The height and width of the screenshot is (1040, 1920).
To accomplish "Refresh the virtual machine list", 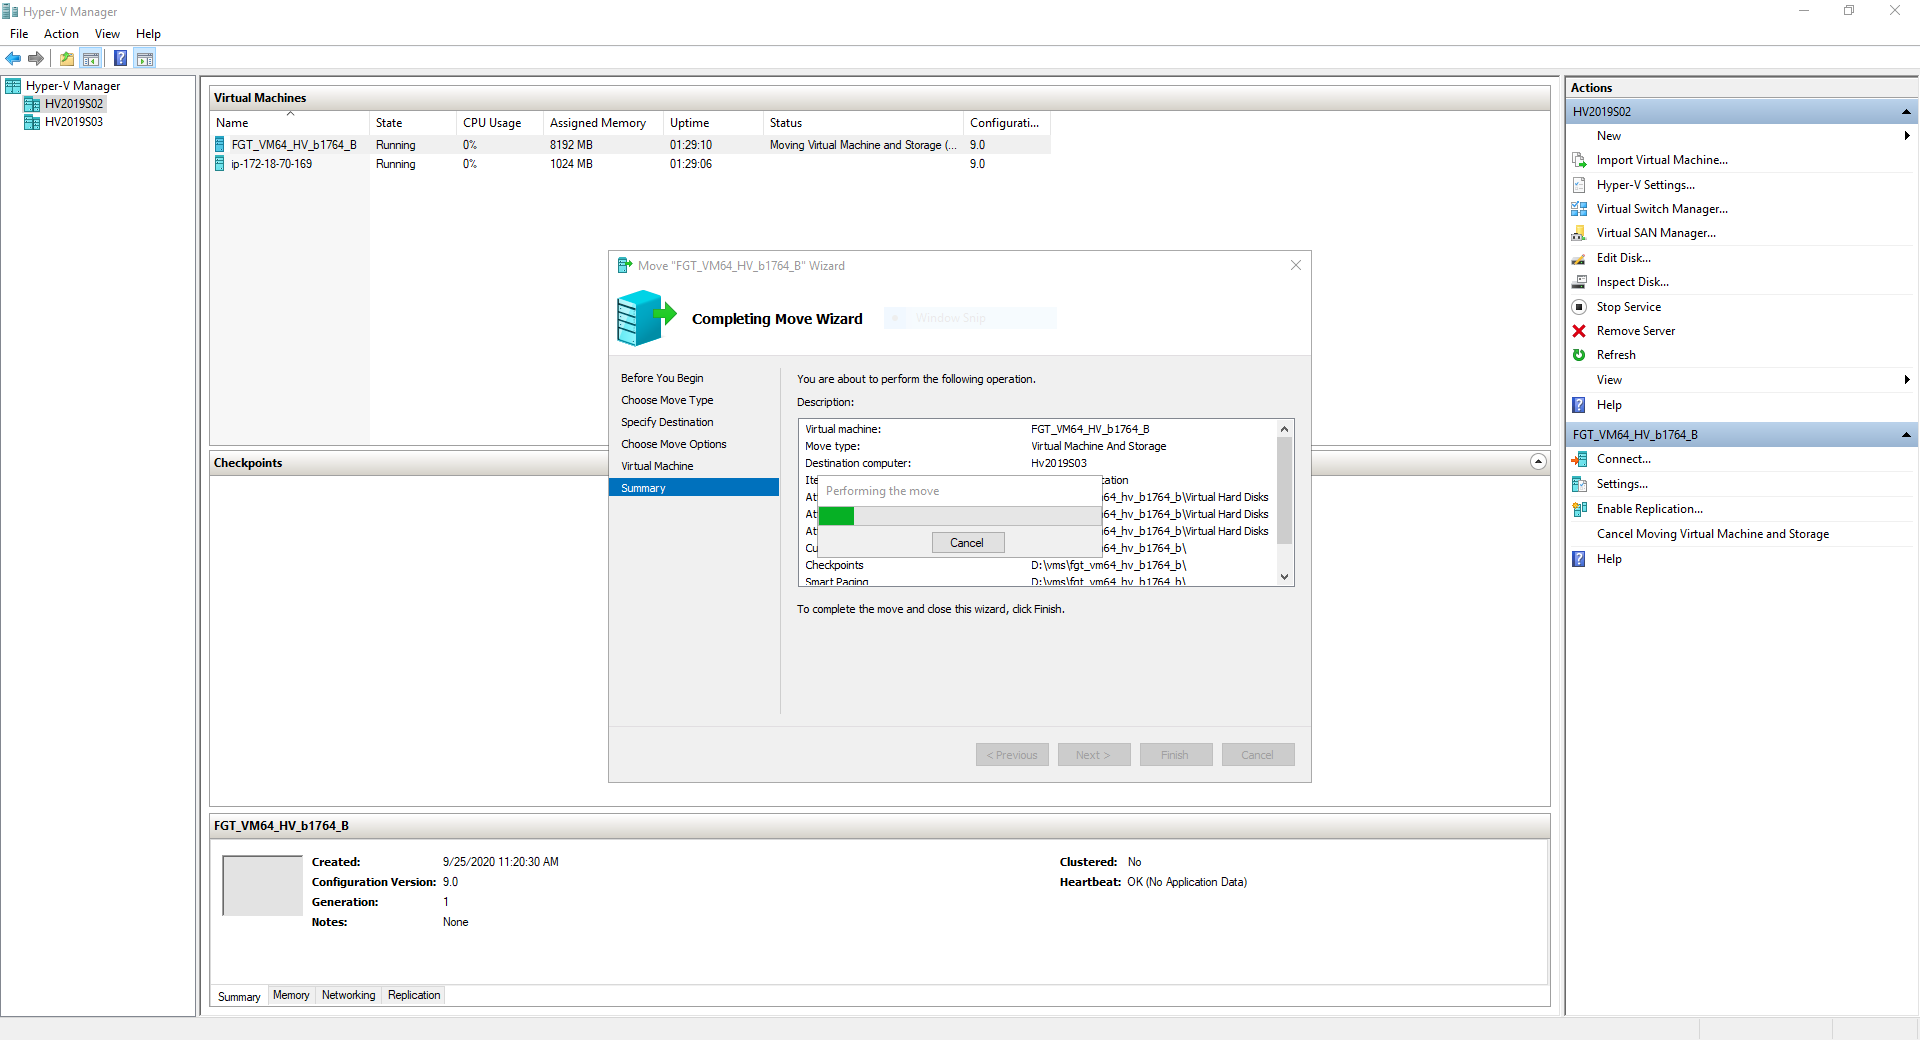I will 1616,355.
